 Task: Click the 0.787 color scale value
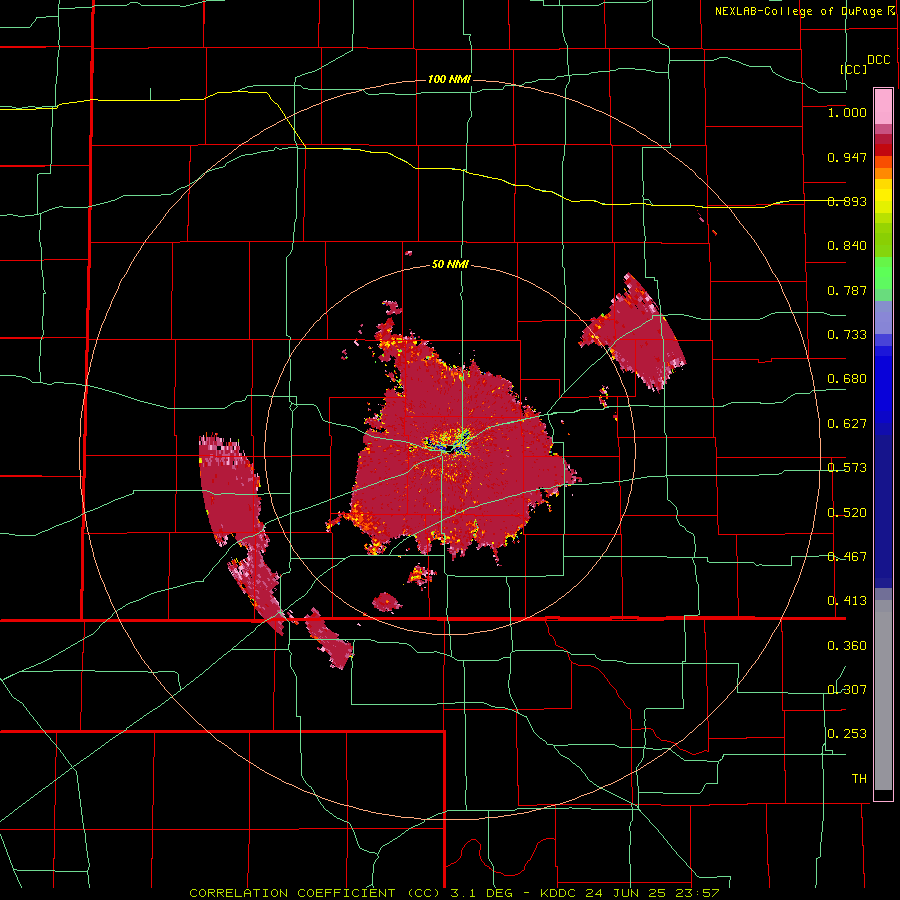[x=847, y=290]
